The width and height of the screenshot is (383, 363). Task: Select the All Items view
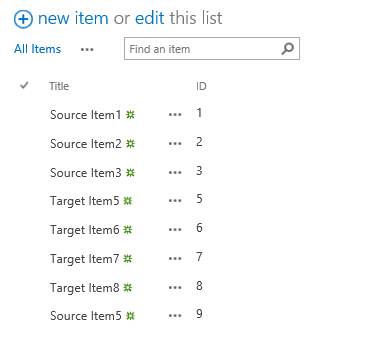[x=37, y=49]
